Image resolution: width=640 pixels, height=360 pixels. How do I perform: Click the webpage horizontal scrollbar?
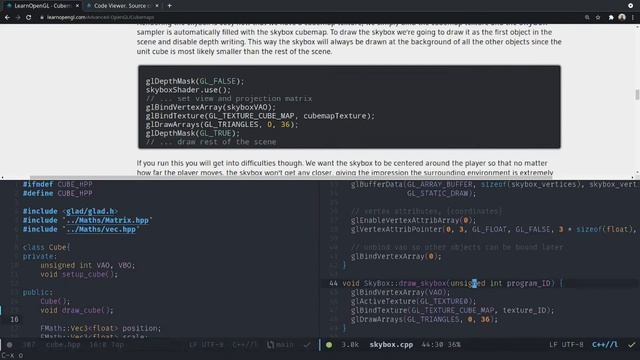coord(291,178)
